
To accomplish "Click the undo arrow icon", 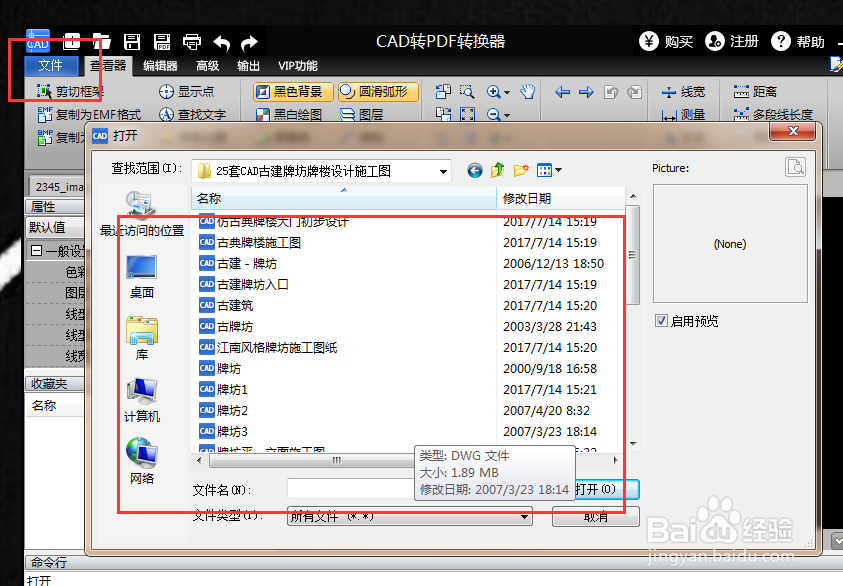I will pos(222,42).
